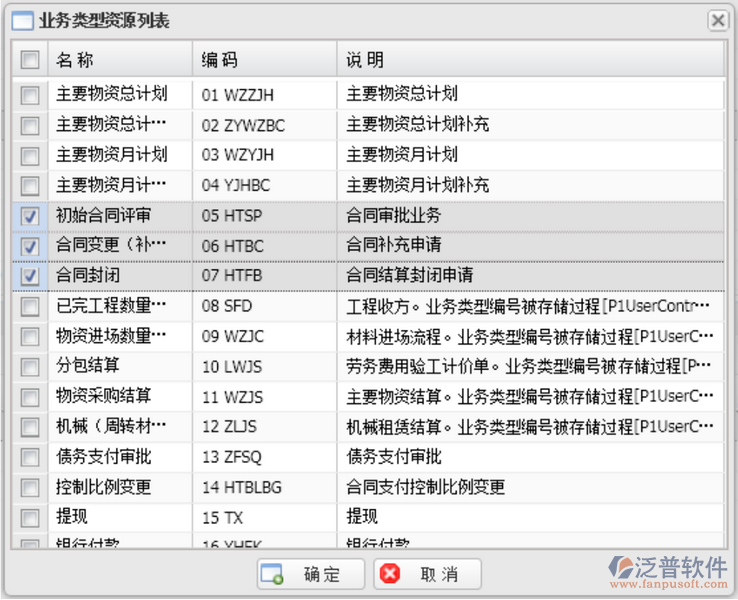Click the 说明 column header
Screen dimensions: 738x600
click(365, 60)
